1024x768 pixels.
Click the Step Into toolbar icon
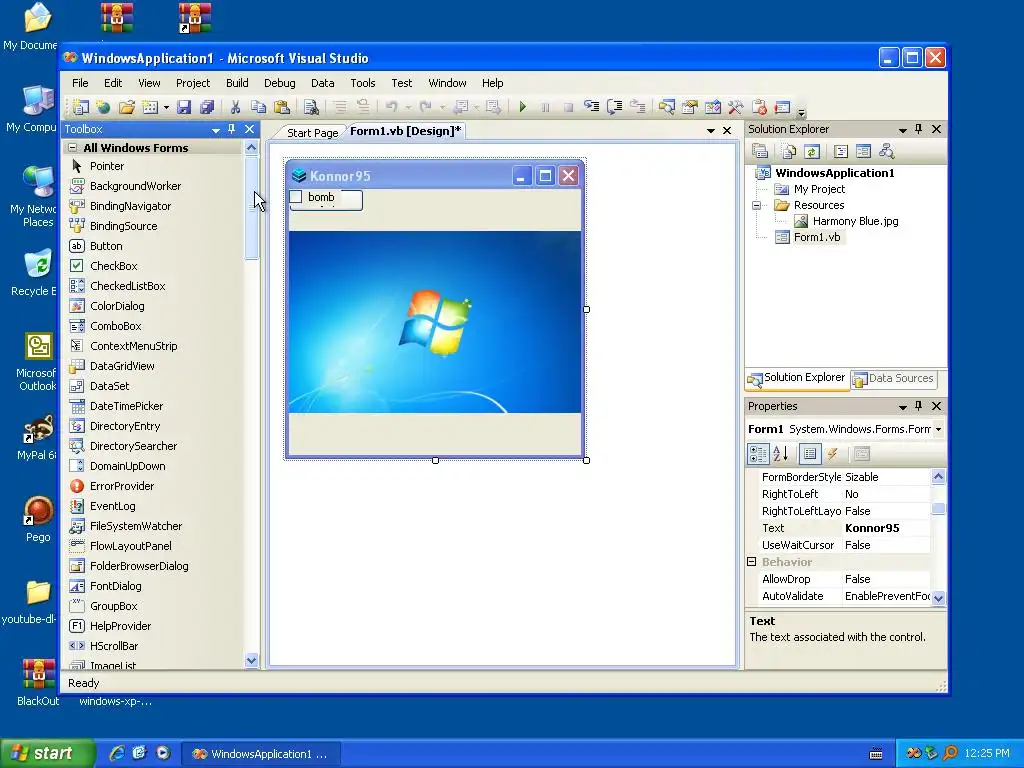[x=592, y=106]
